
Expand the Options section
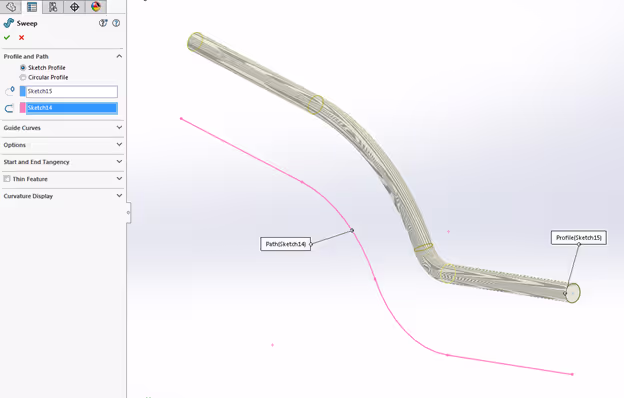[x=119, y=144]
